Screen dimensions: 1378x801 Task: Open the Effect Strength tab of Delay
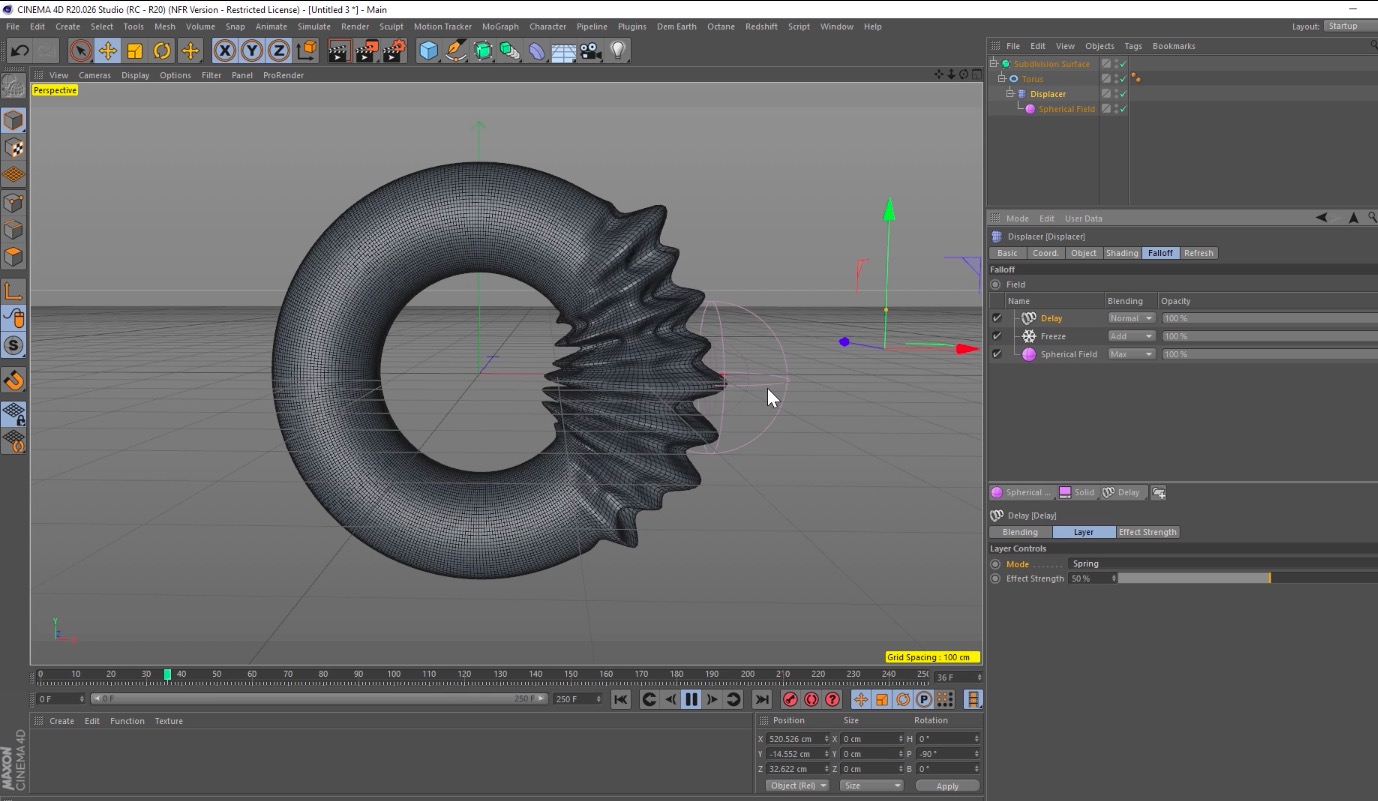pyautogui.click(x=1147, y=532)
